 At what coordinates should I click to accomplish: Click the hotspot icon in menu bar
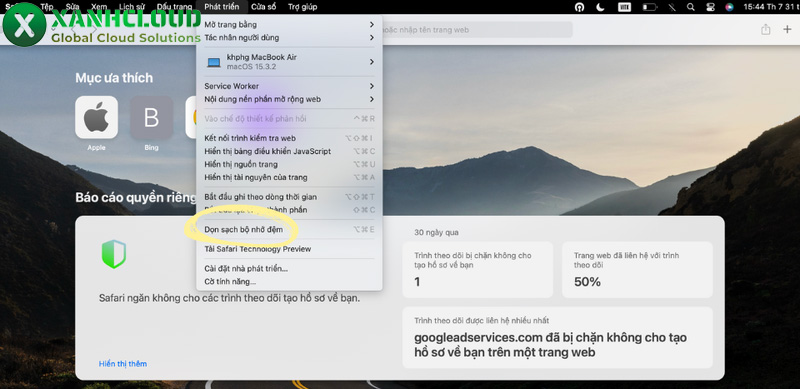coord(580,7)
